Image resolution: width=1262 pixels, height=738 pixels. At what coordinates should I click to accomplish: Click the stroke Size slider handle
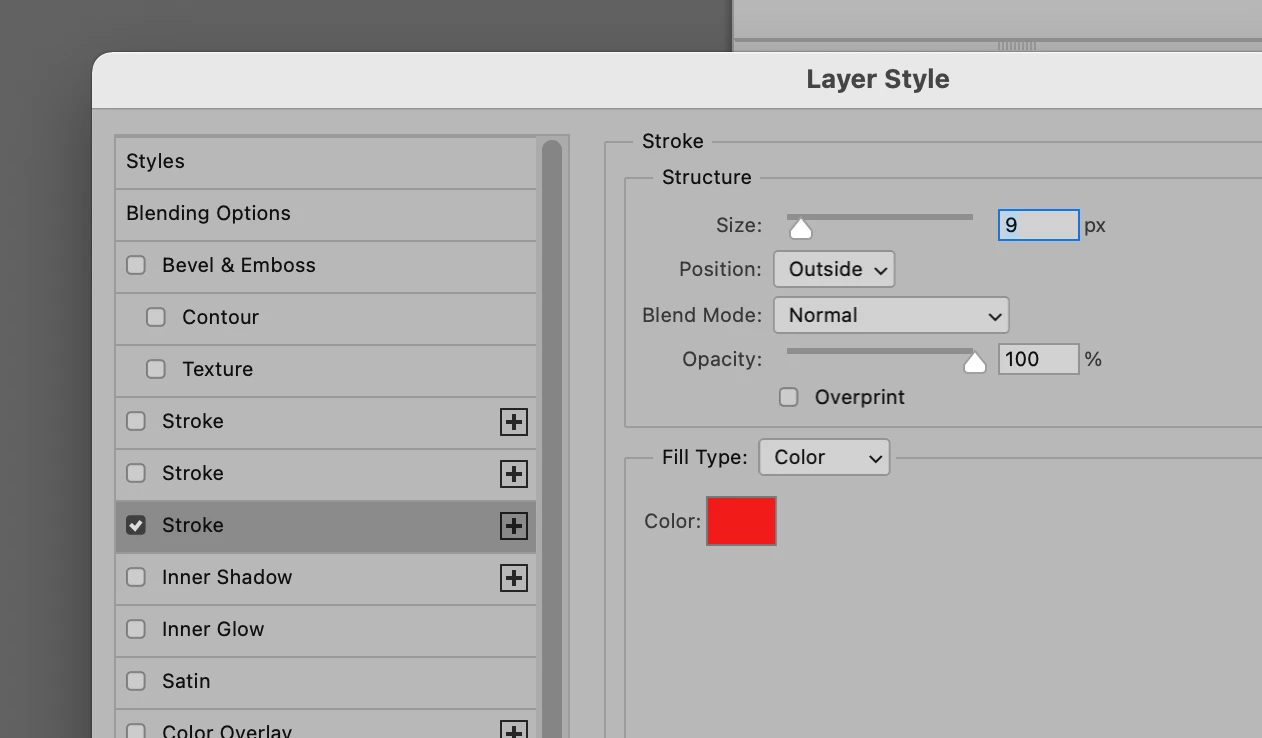[x=800, y=229]
